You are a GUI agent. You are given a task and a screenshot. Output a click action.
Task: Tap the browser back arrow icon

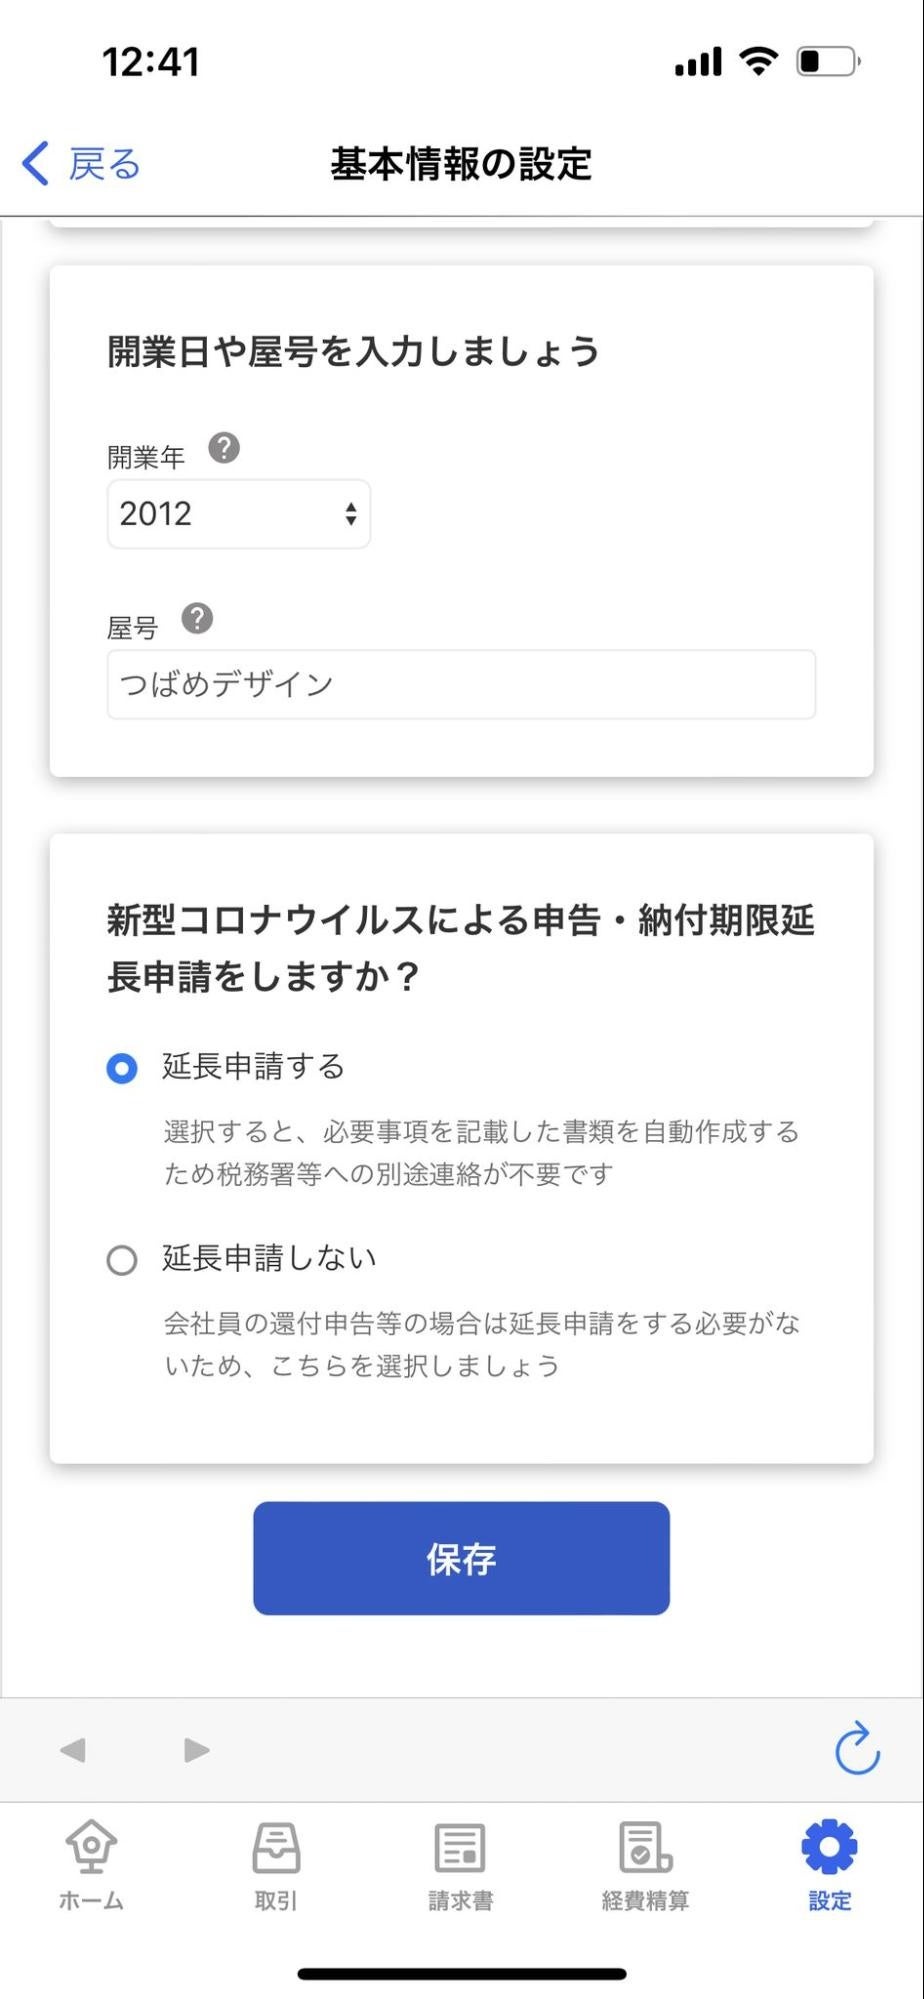[x=73, y=1750]
